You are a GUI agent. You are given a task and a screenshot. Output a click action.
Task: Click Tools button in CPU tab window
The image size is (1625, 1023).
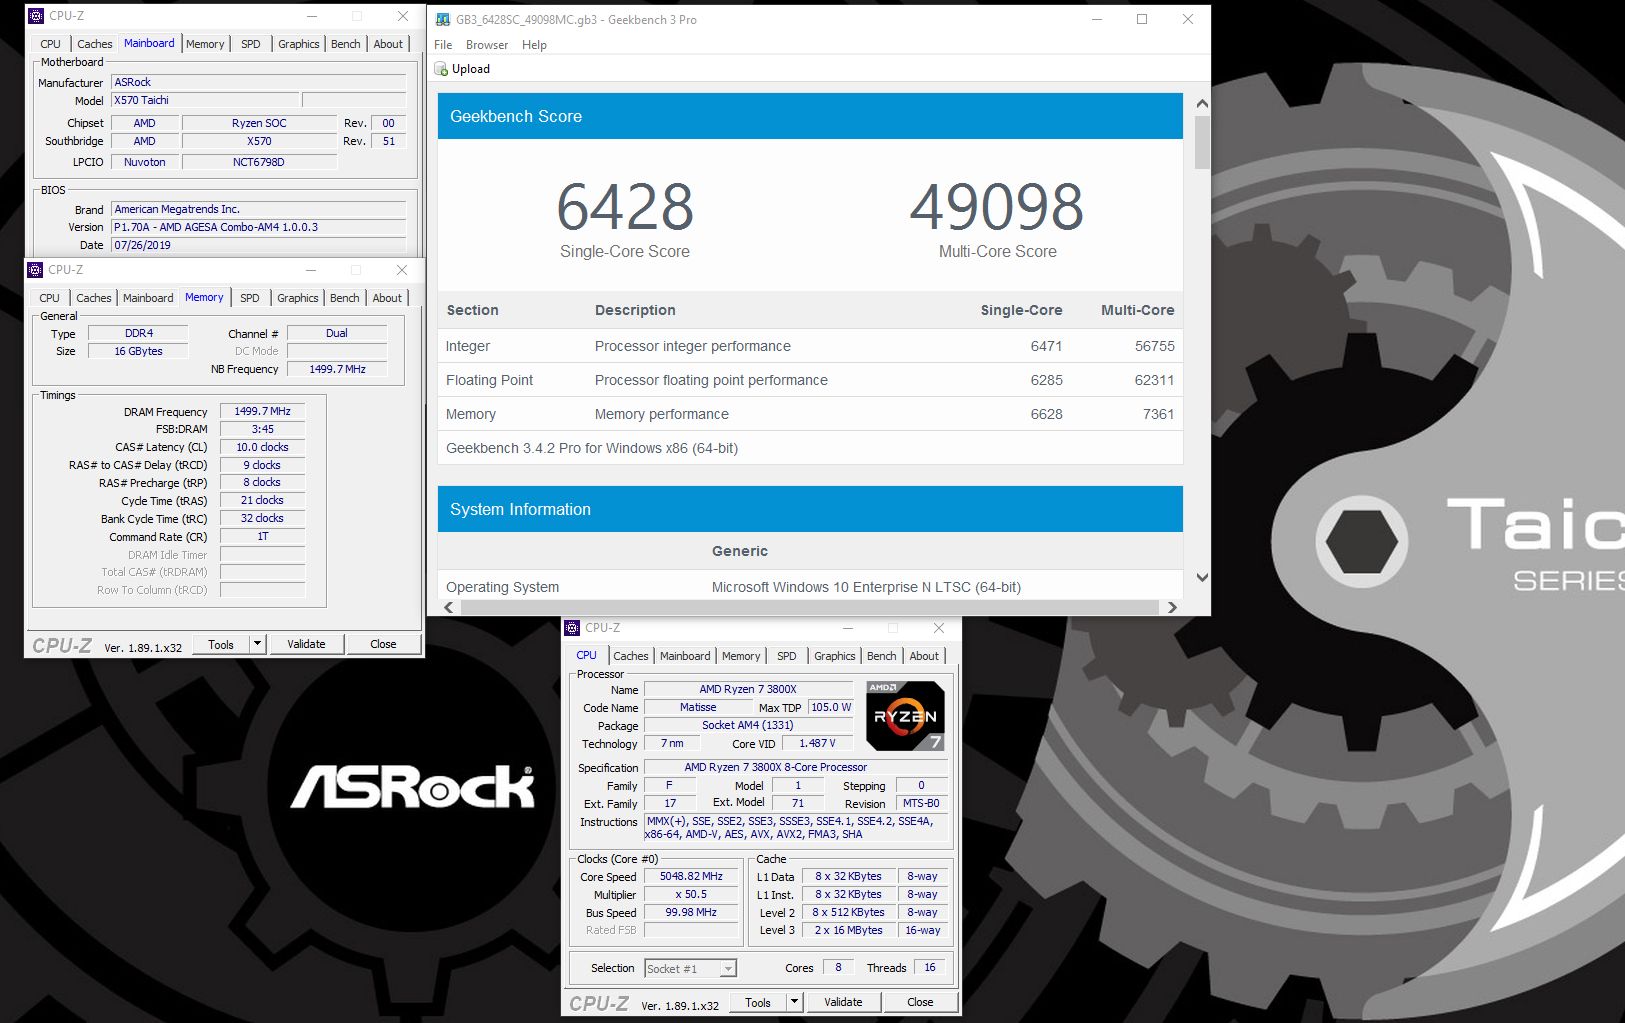coord(758,1003)
